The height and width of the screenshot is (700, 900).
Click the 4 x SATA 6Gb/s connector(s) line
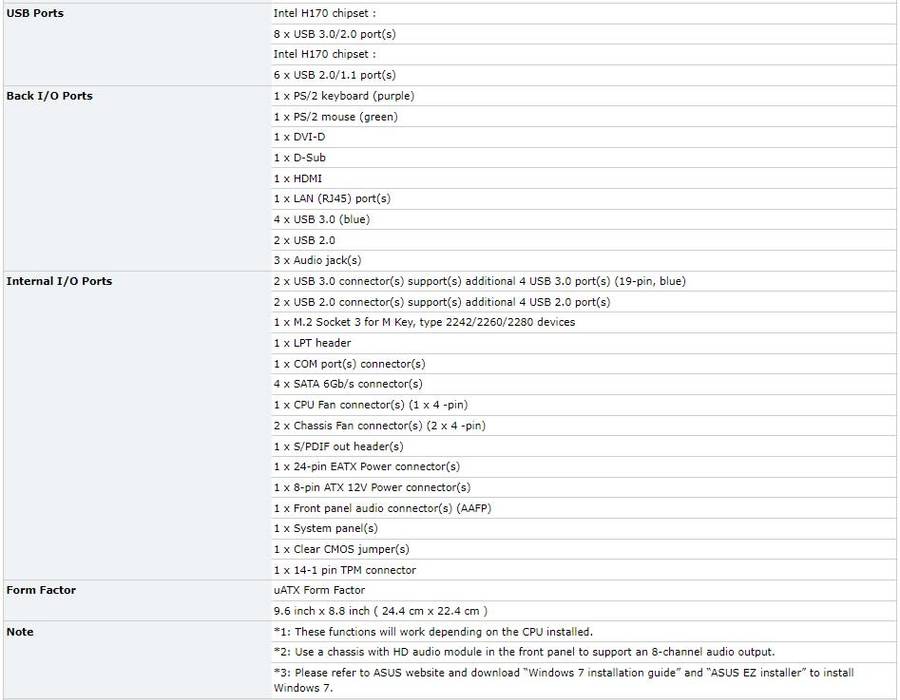(x=348, y=384)
